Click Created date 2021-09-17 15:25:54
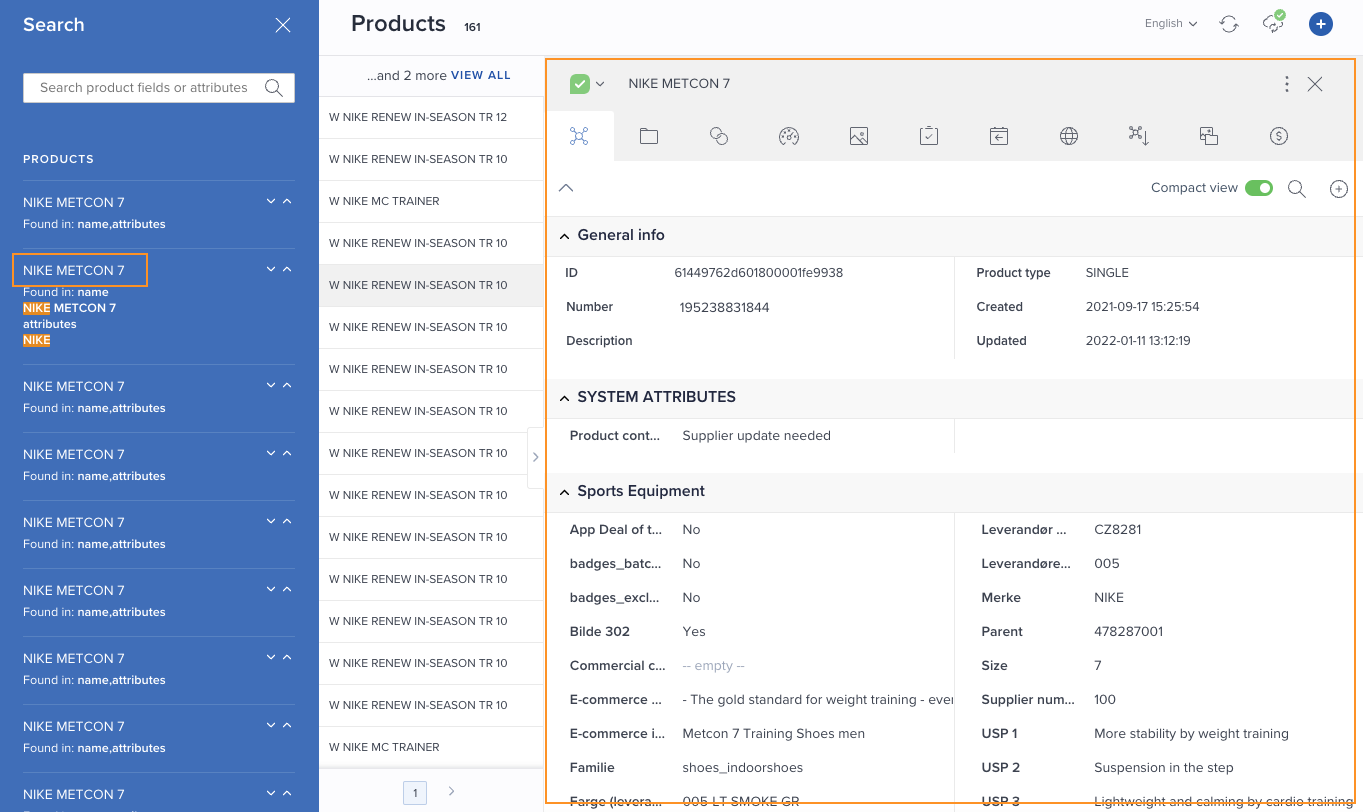The height and width of the screenshot is (812, 1363). click(1143, 307)
